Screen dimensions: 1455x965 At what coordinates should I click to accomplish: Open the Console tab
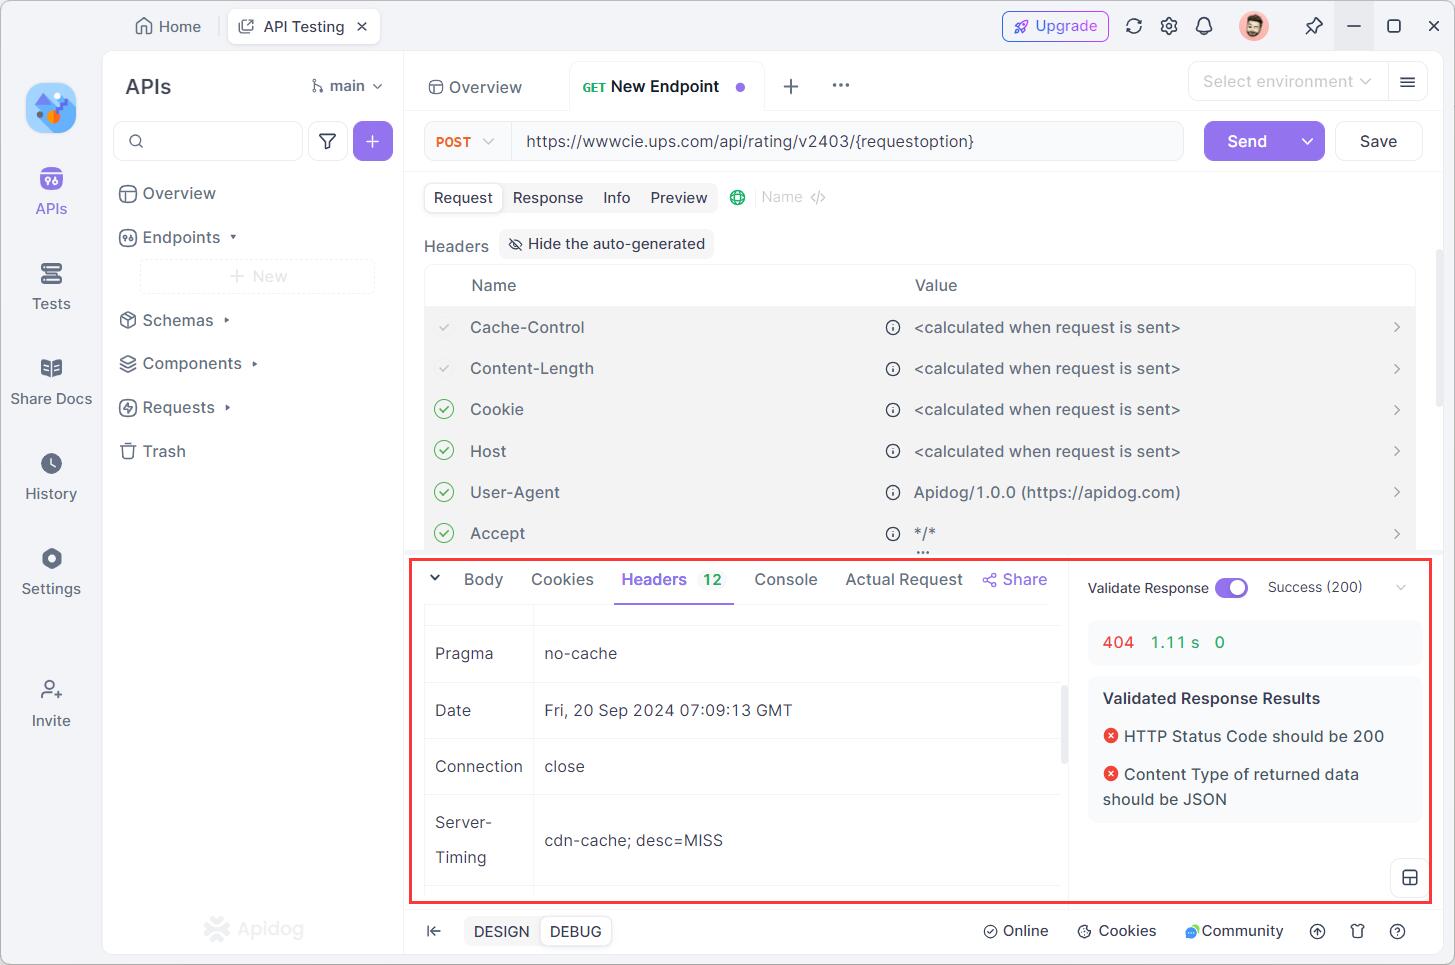pyautogui.click(x=786, y=580)
